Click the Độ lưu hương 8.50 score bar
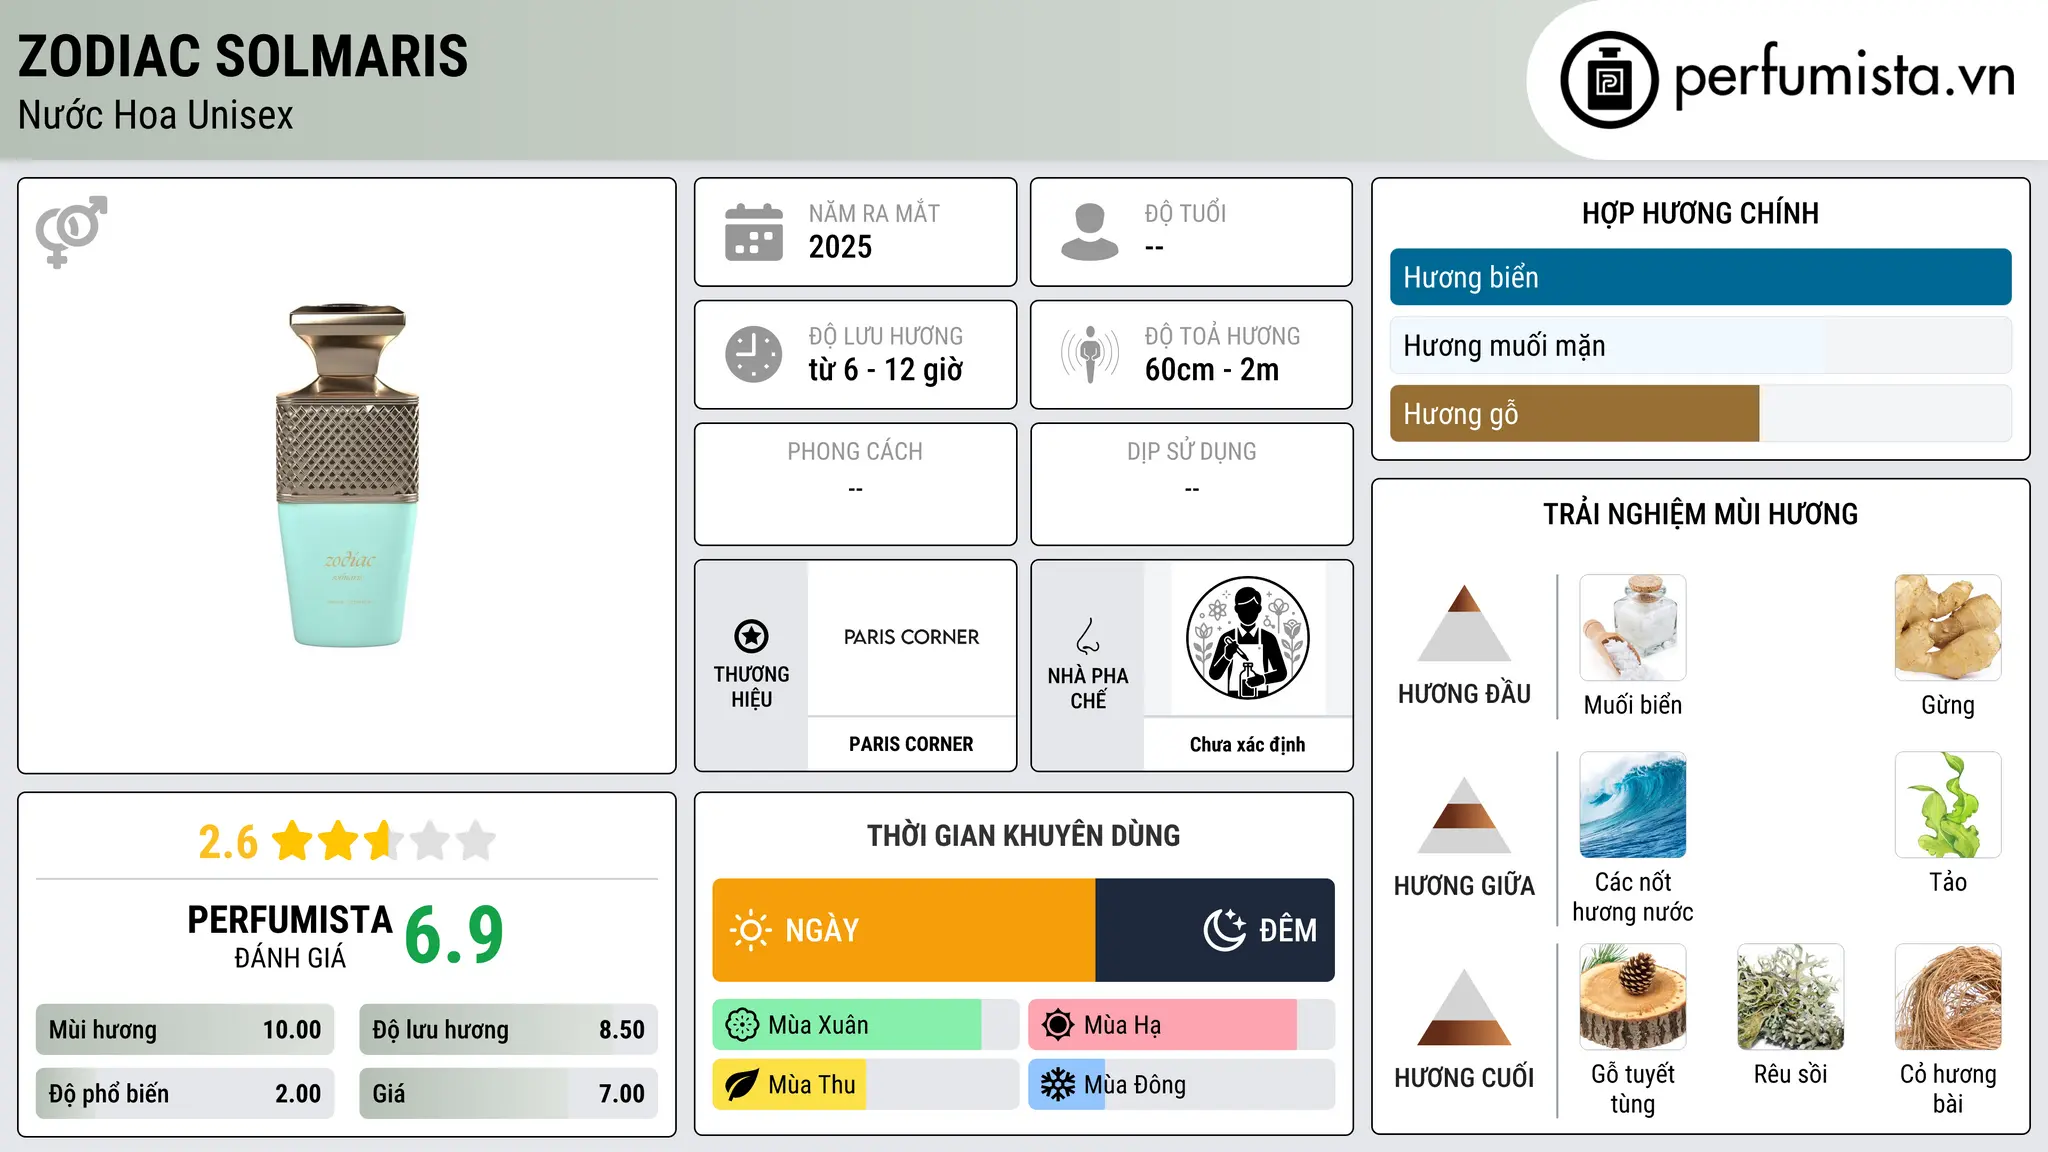2048x1152 pixels. (x=508, y=1030)
